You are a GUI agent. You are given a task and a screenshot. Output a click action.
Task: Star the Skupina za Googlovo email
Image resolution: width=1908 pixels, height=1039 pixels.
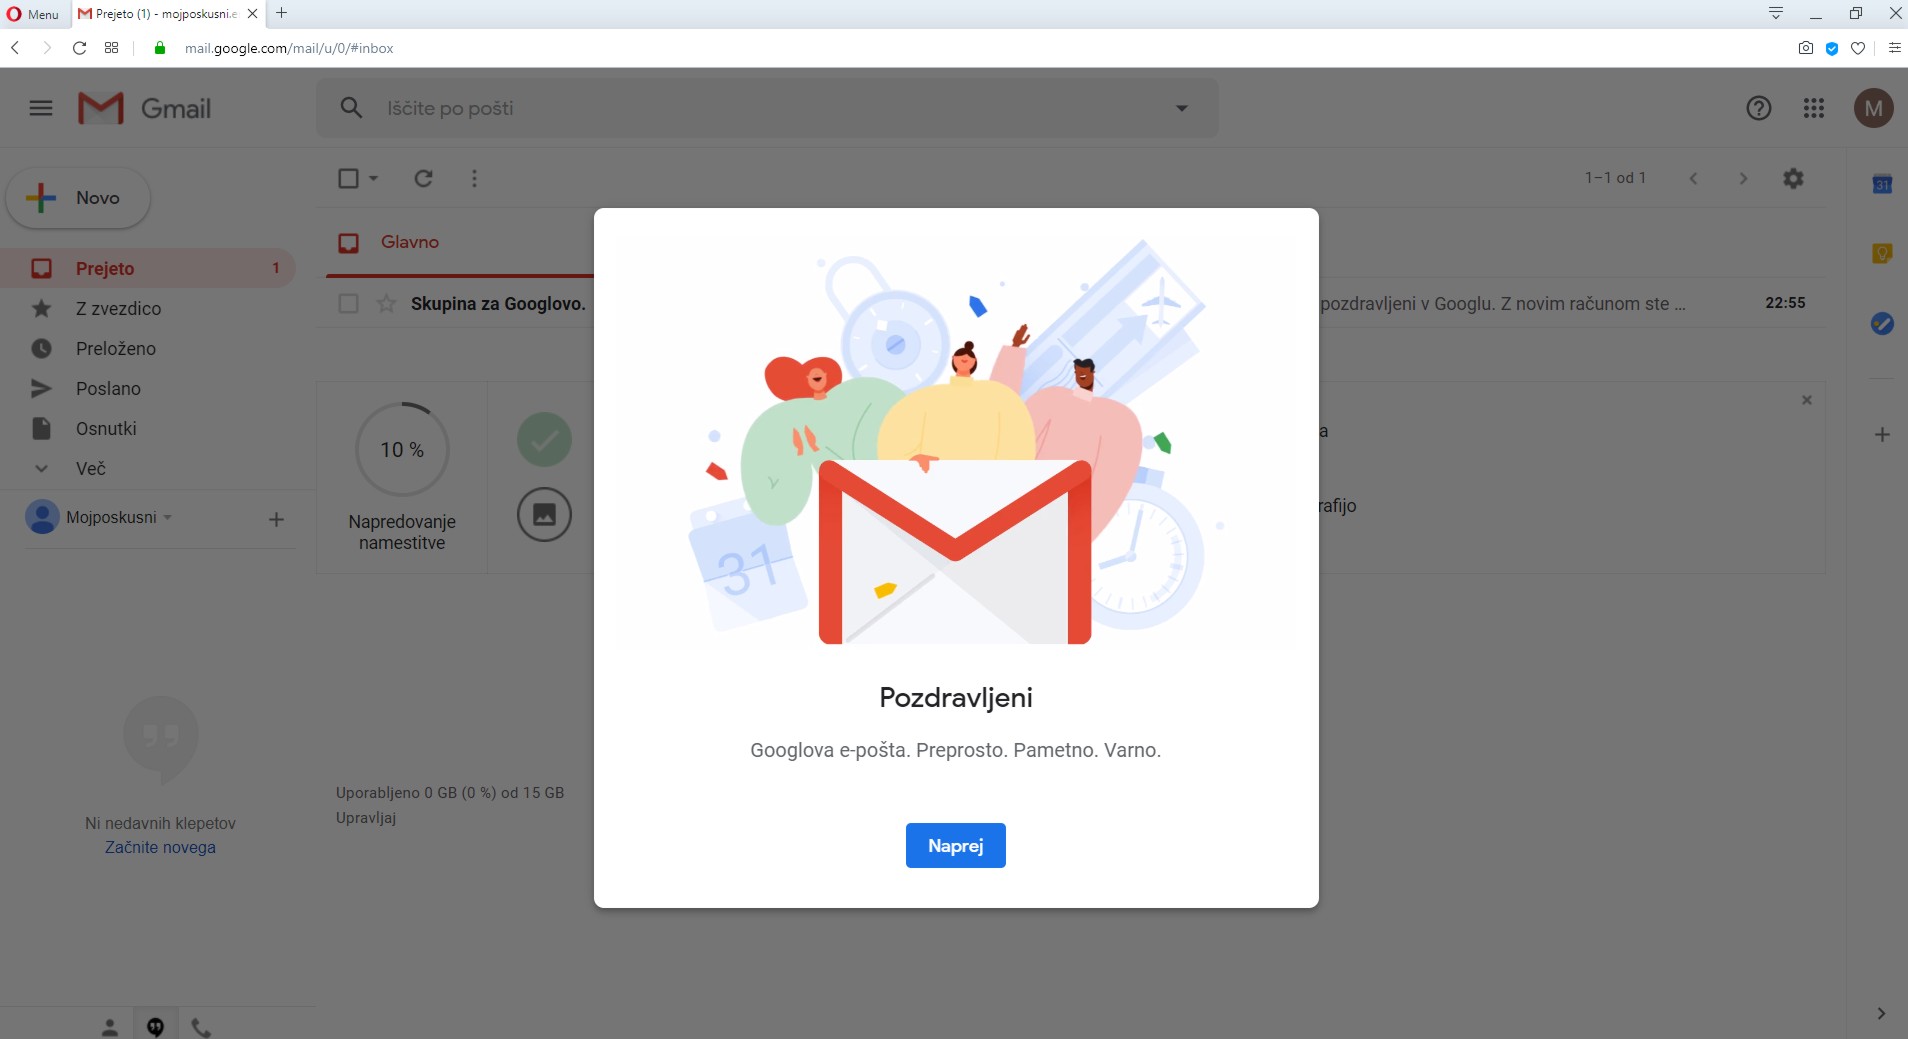386,303
